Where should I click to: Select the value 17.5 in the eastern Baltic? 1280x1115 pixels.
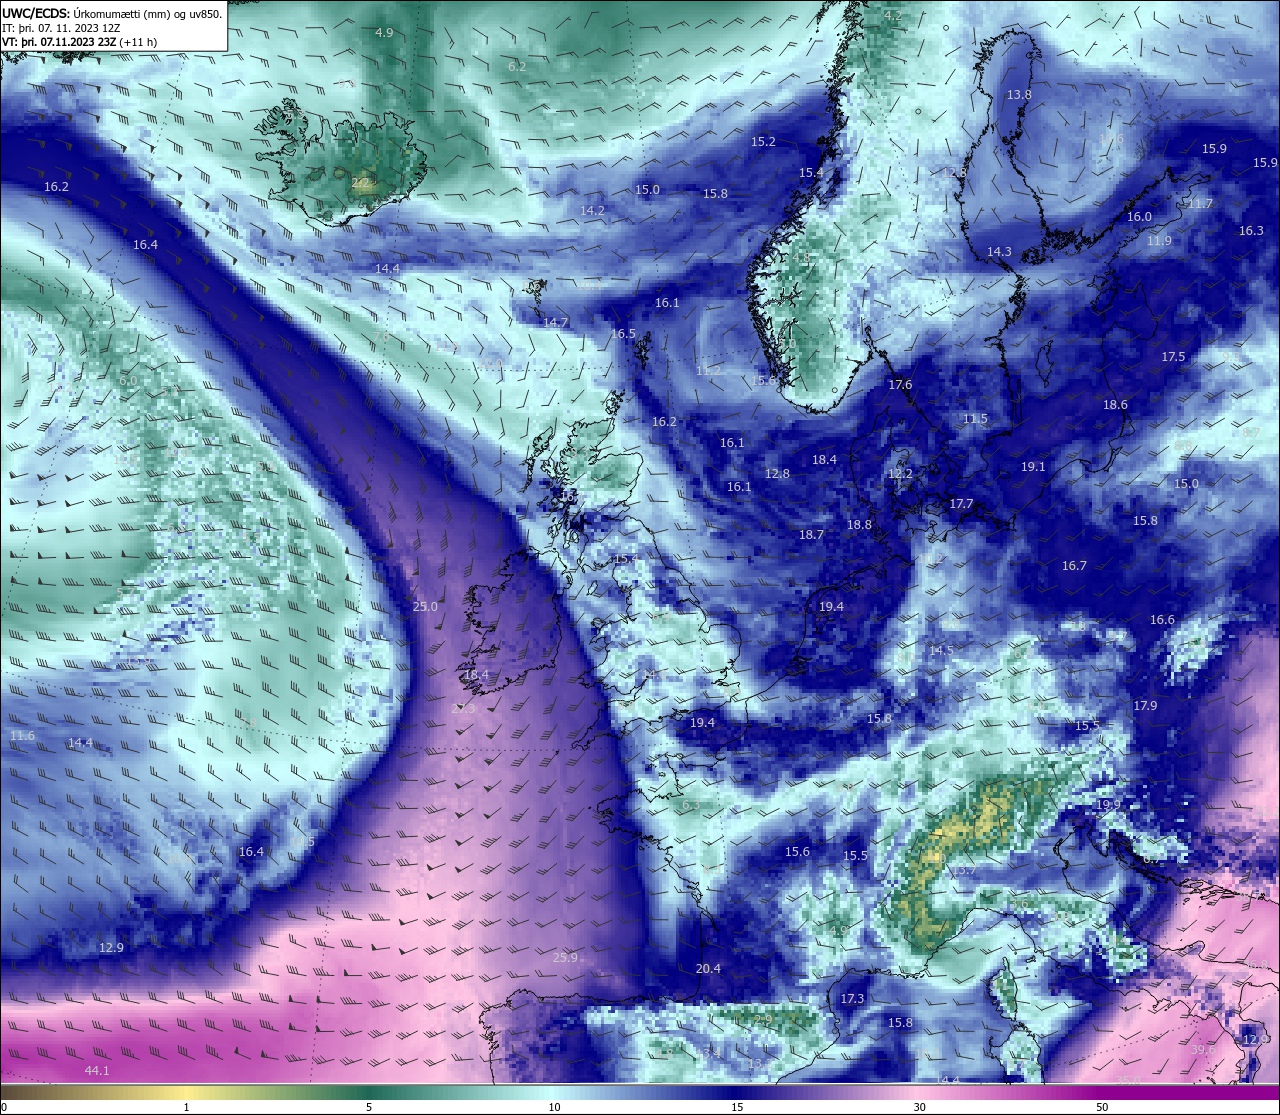(x=1173, y=357)
